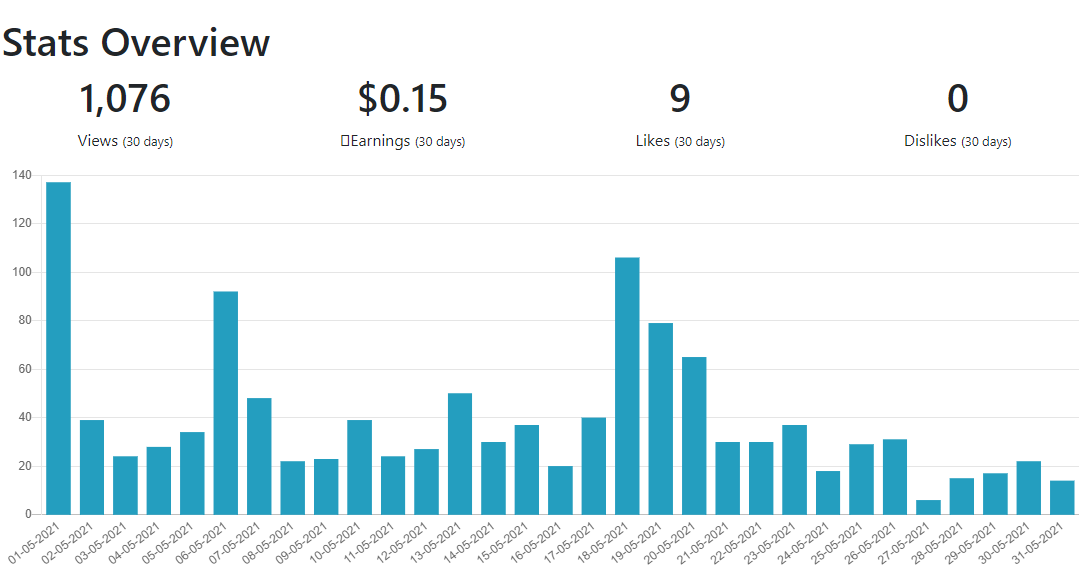The height and width of the screenshot is (584, 1088).
Task: Click the Views (30 days) label
Action: tap(125, 141)
